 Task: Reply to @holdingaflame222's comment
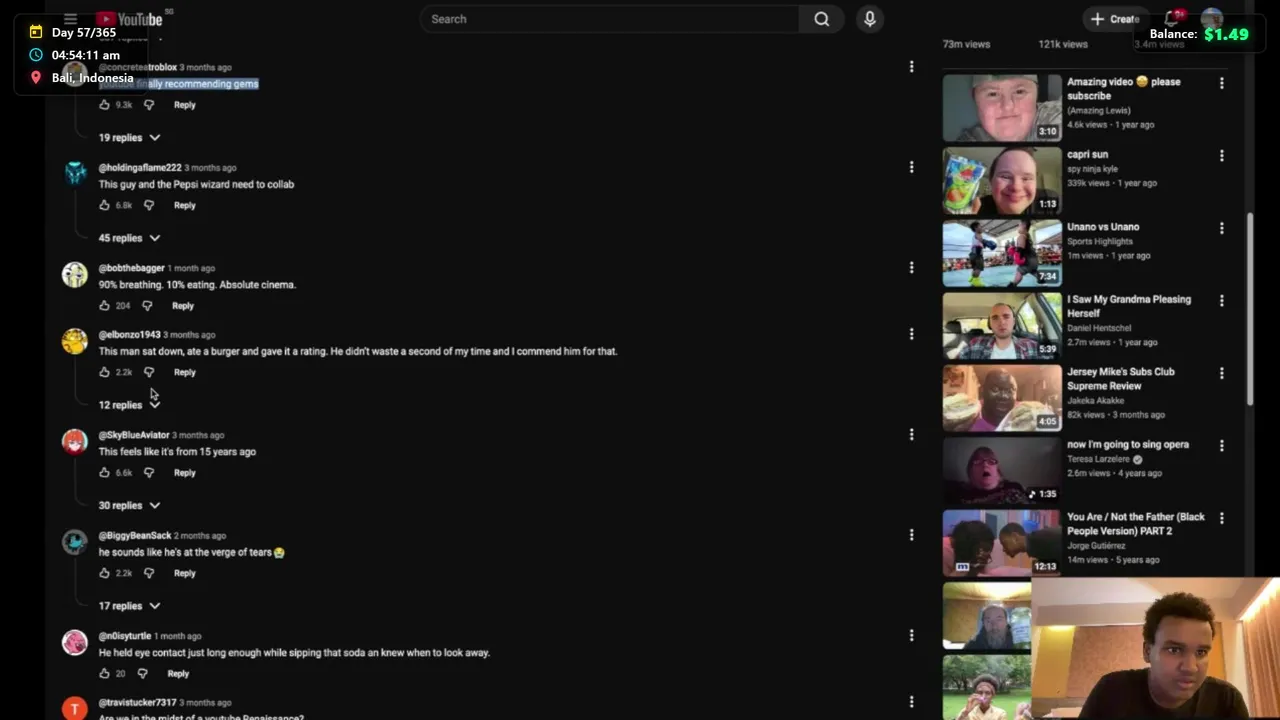pos(185,205)
